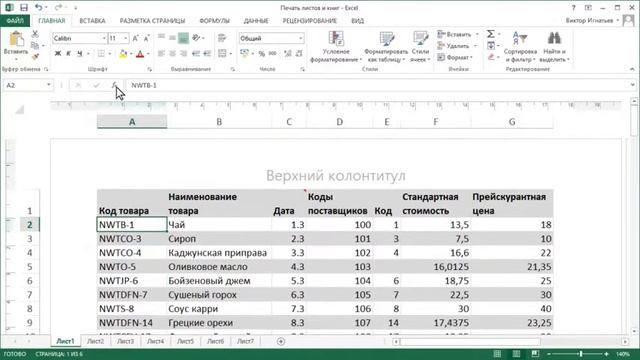Open fill color yellow swatch button
The width and height of the screenshot is (640, 360).
tap(123, 53)
